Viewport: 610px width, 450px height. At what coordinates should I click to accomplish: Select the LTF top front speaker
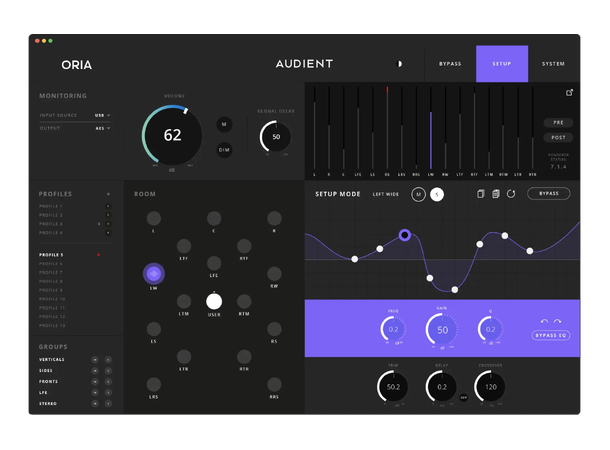pos(184,246)
